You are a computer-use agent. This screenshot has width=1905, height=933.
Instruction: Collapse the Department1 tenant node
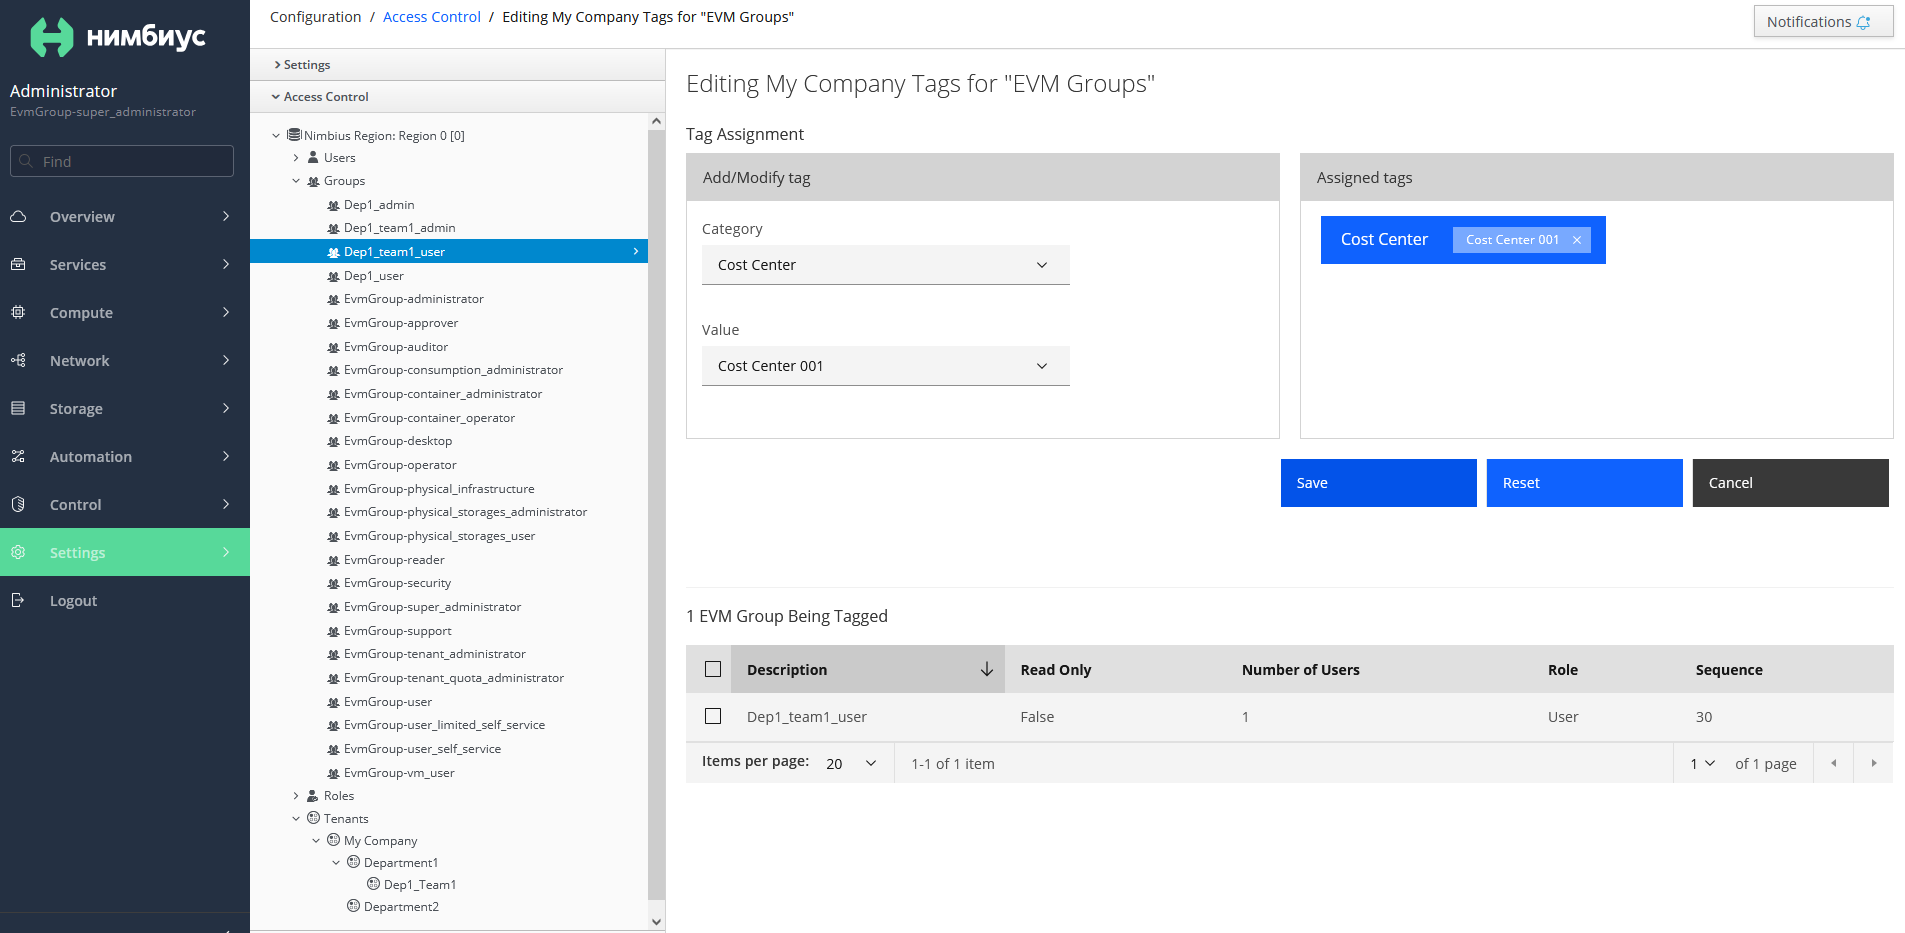tap(336, 863)
